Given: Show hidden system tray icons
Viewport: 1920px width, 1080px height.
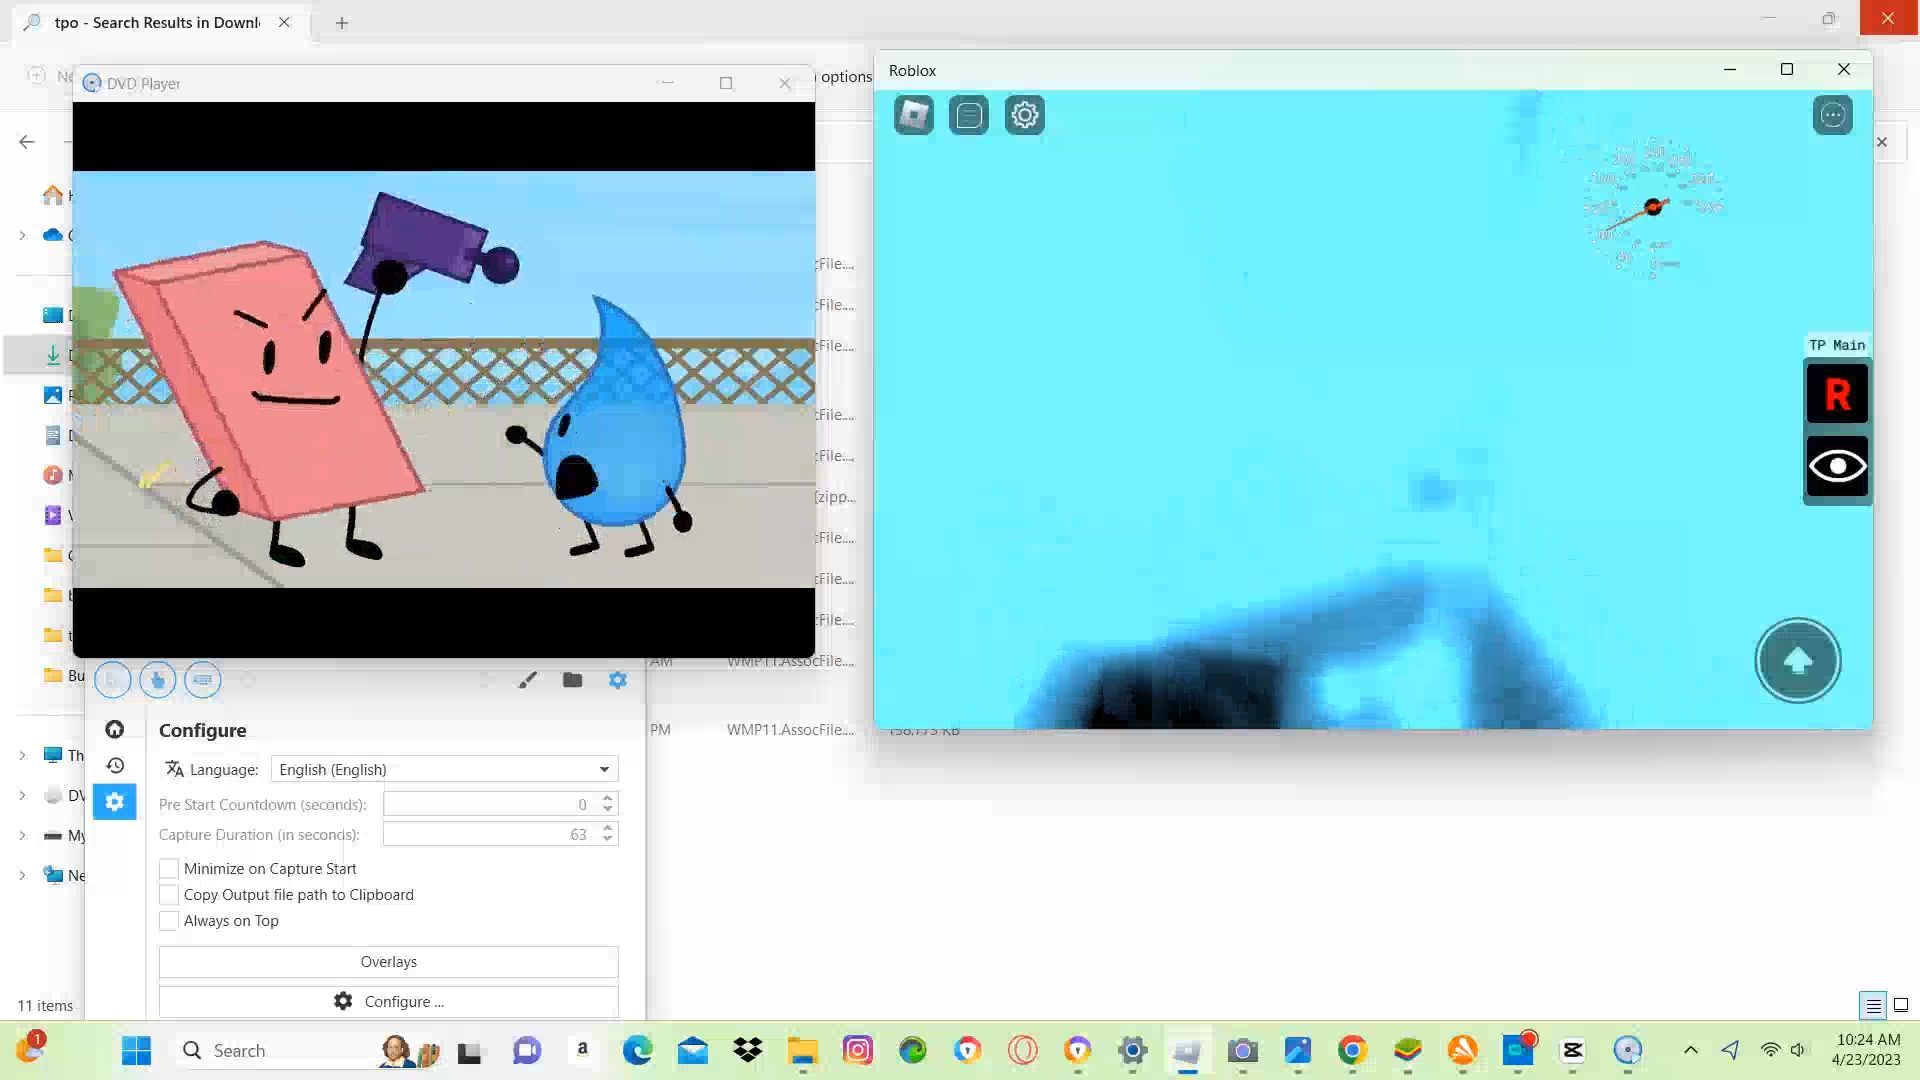Looking at the screenshot, I should (x=1690, y=1050).
